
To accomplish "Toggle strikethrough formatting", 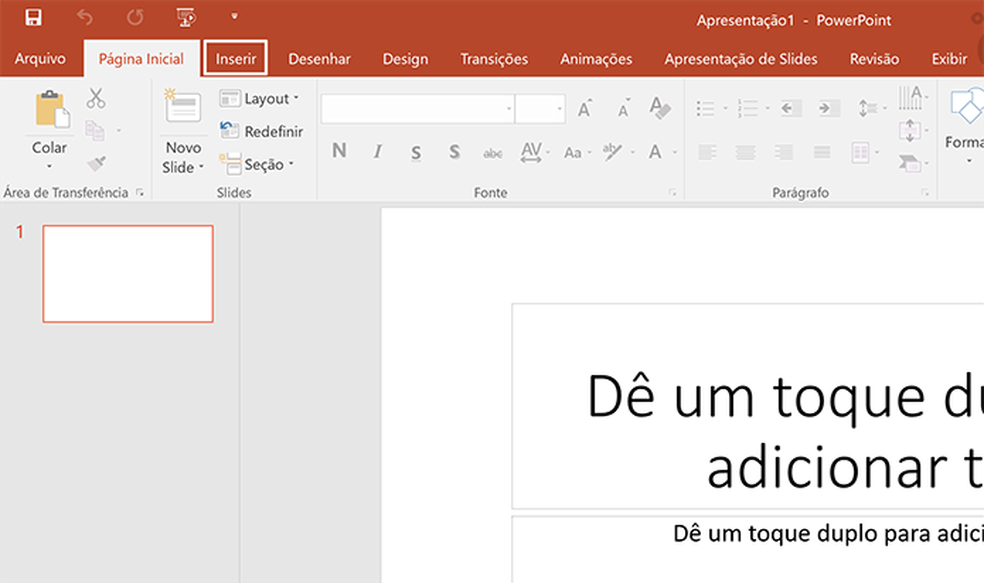I will 493,152.
